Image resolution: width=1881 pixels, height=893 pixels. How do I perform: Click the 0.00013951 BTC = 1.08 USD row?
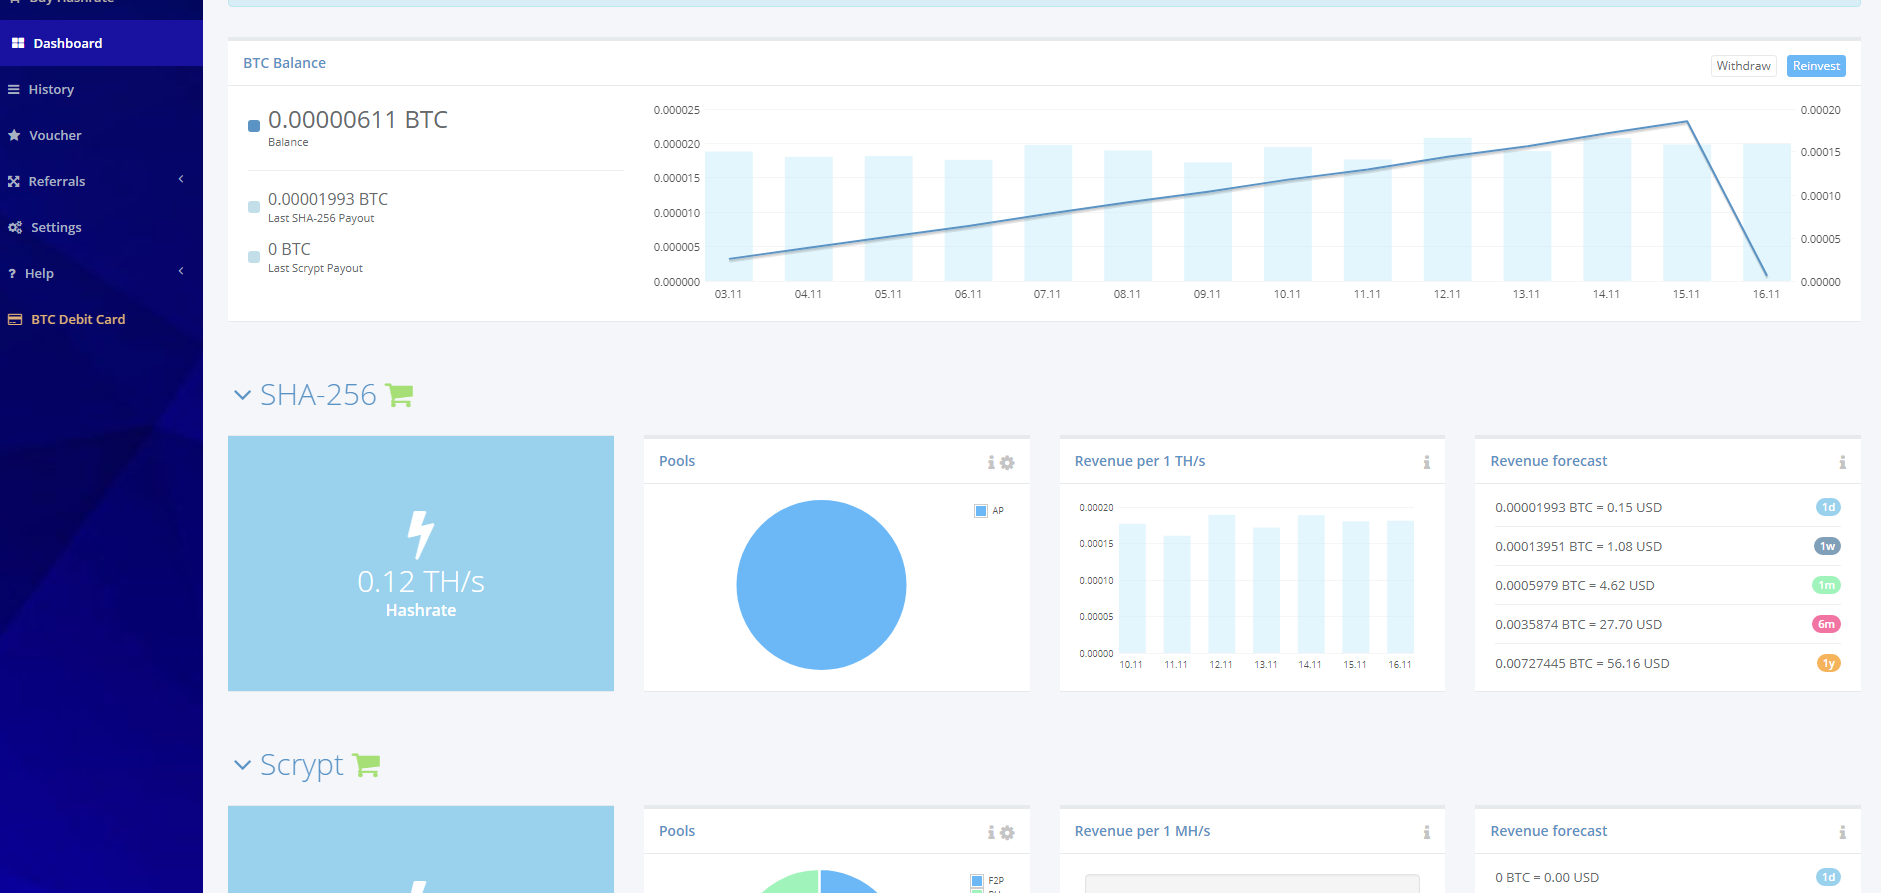(1667, 546)
